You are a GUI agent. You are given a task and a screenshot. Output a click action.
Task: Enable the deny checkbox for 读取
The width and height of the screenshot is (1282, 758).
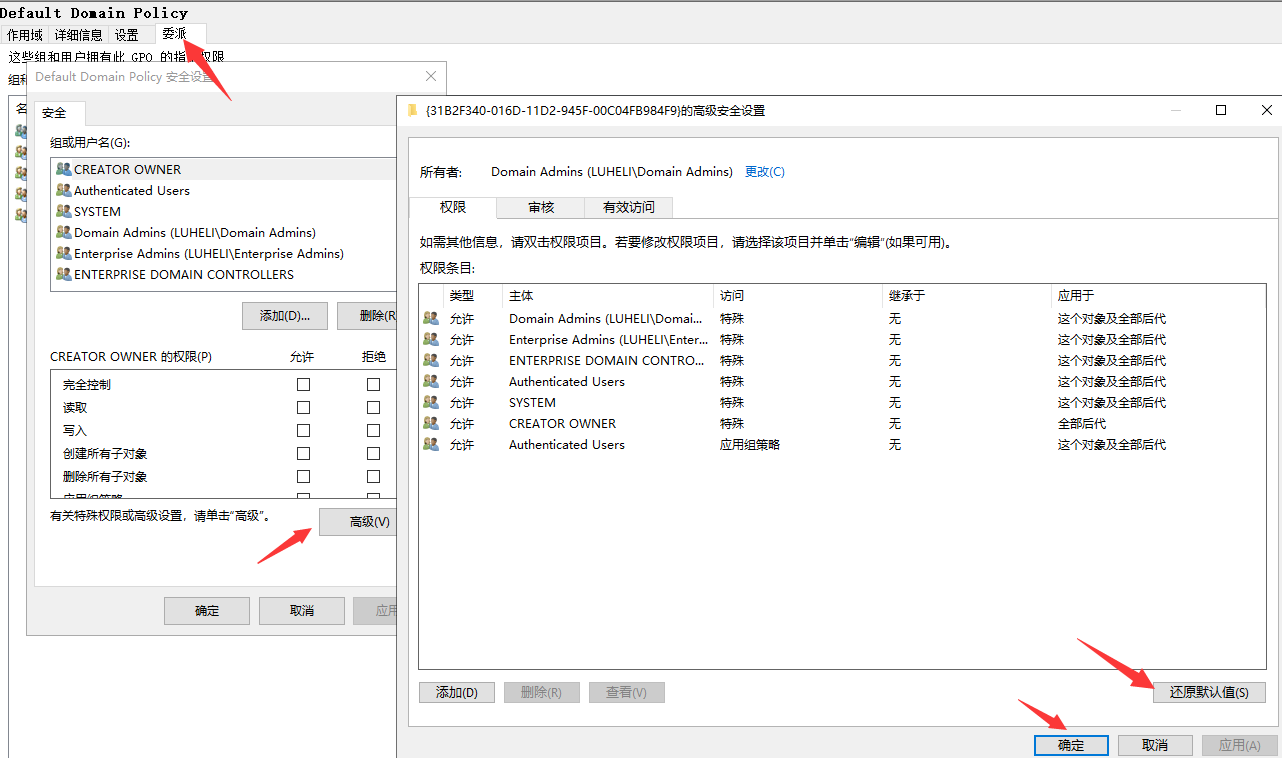[x=373, y=407]
